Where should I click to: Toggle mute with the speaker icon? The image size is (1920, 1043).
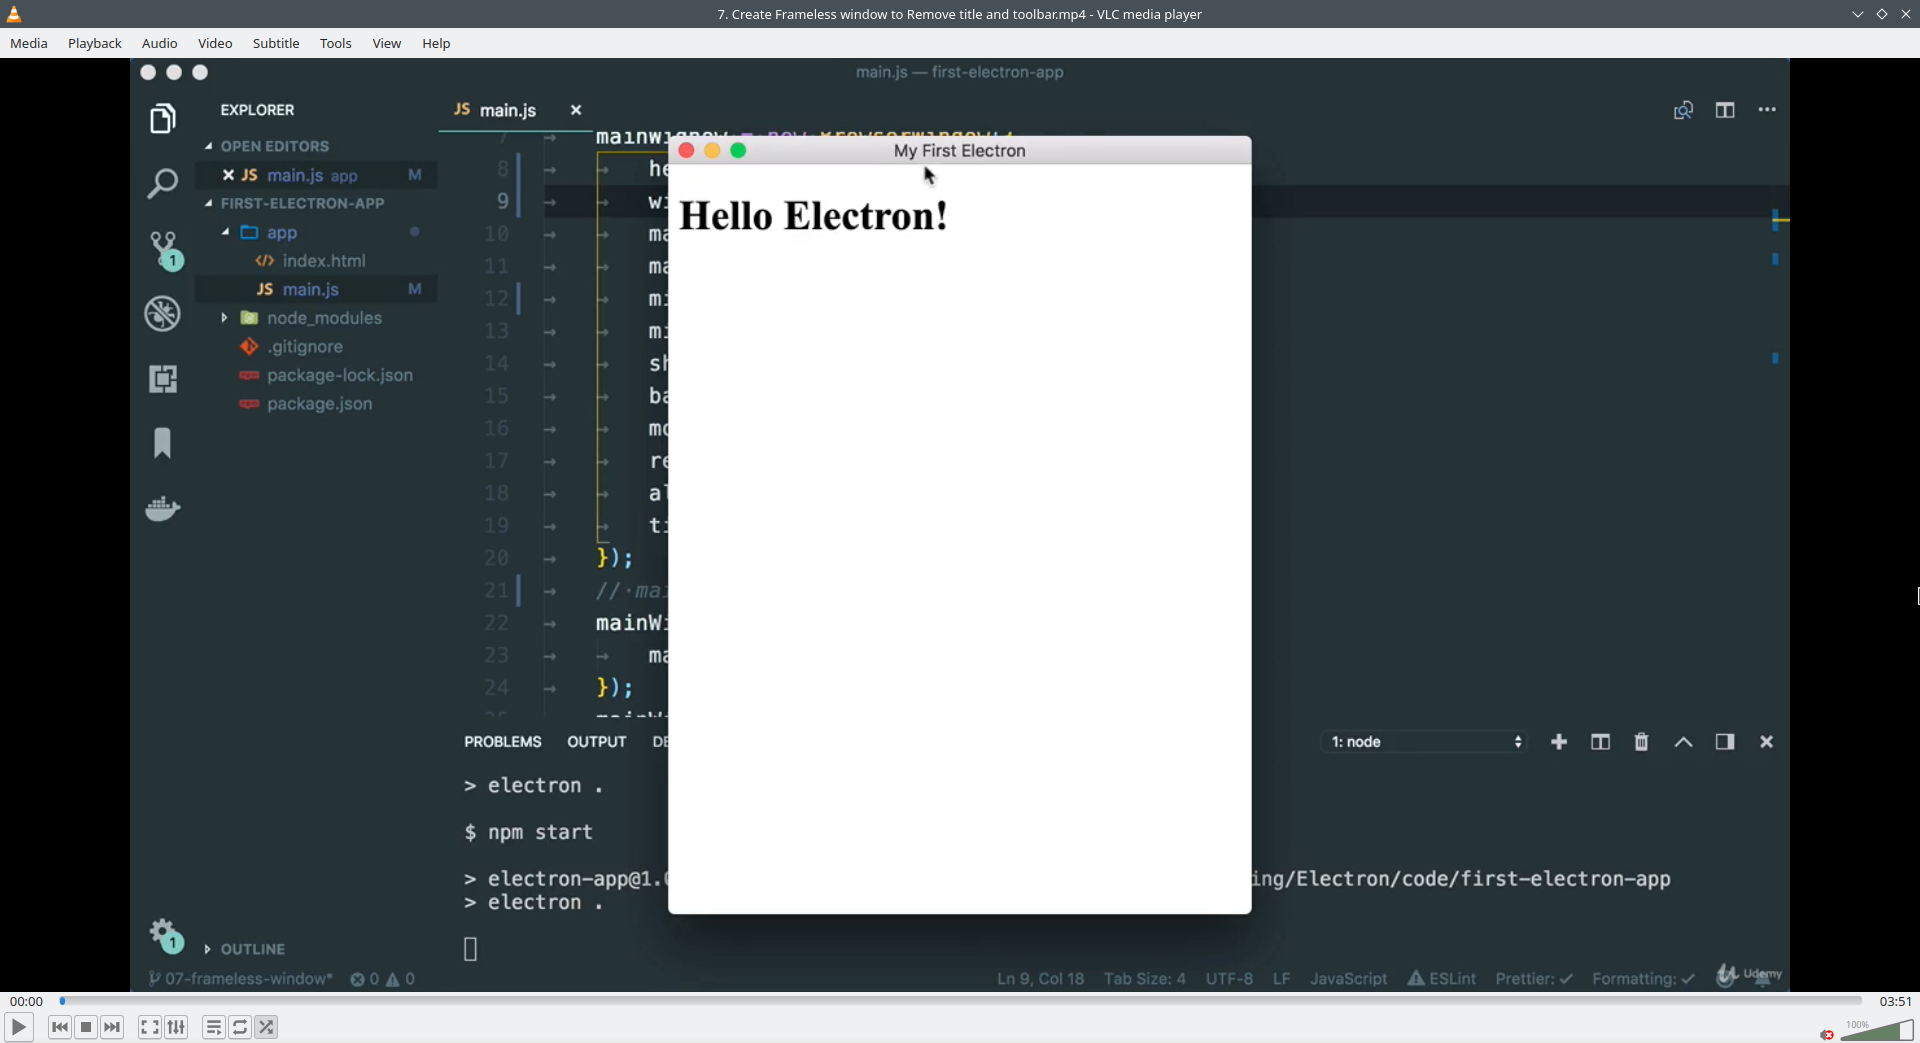[1827, 1034]
